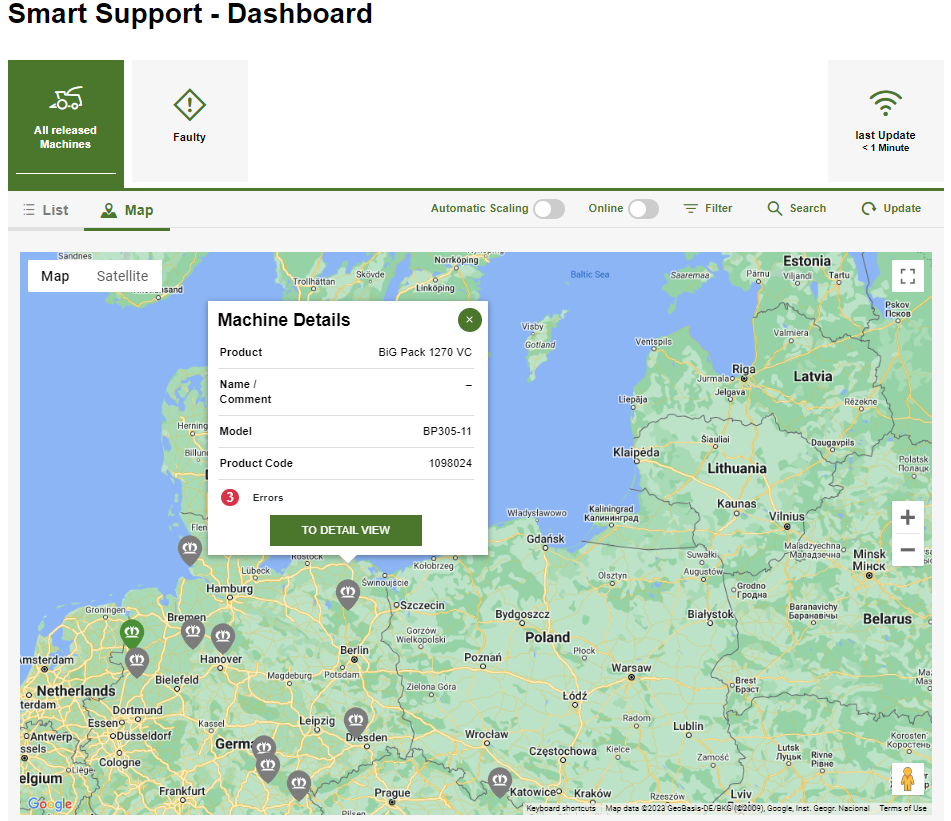Image resolution: width=951 pixels, height=821 pixels.
Task: Click TO DETAIL VIEW button
Action: click(346, 530)
